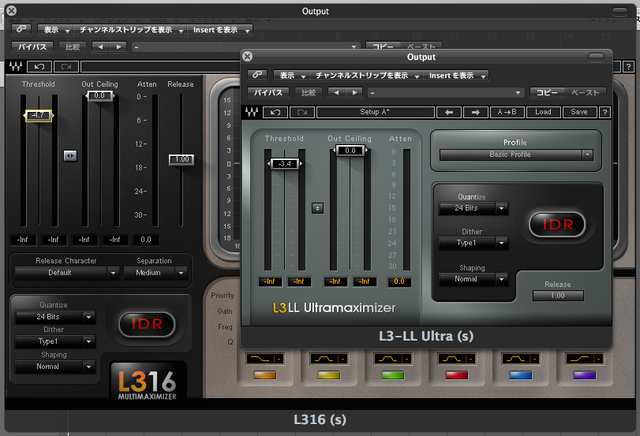Open L3-LL Dither Type1 dropdown
The height and width of the screenshot is (436, 640).
point(473,243)
